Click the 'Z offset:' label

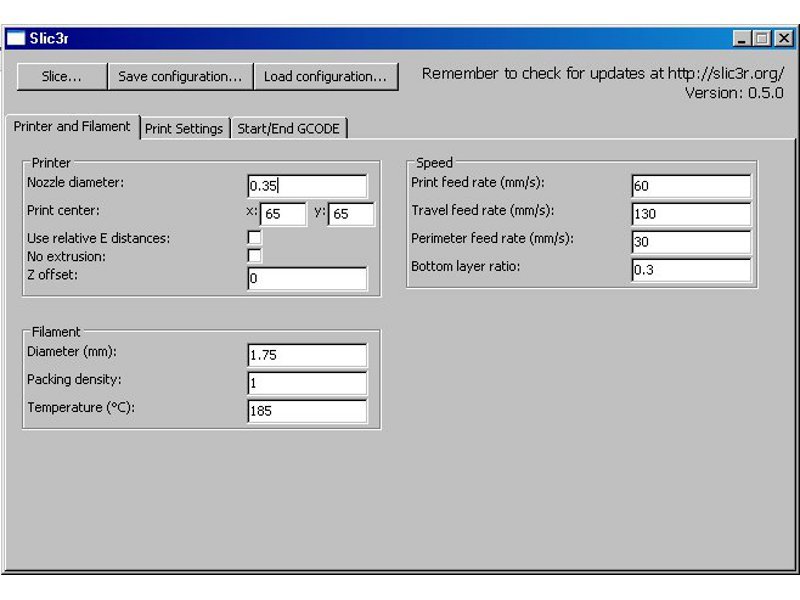coord(53,275)
